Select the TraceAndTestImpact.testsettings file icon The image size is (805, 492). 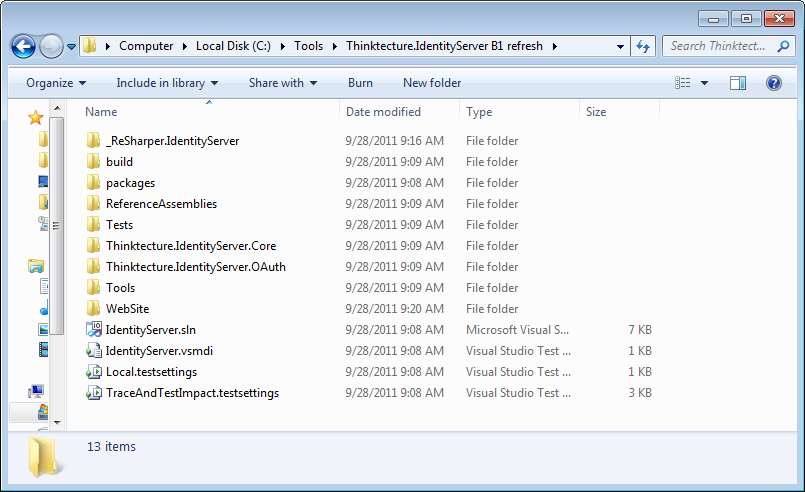[93, 393]
